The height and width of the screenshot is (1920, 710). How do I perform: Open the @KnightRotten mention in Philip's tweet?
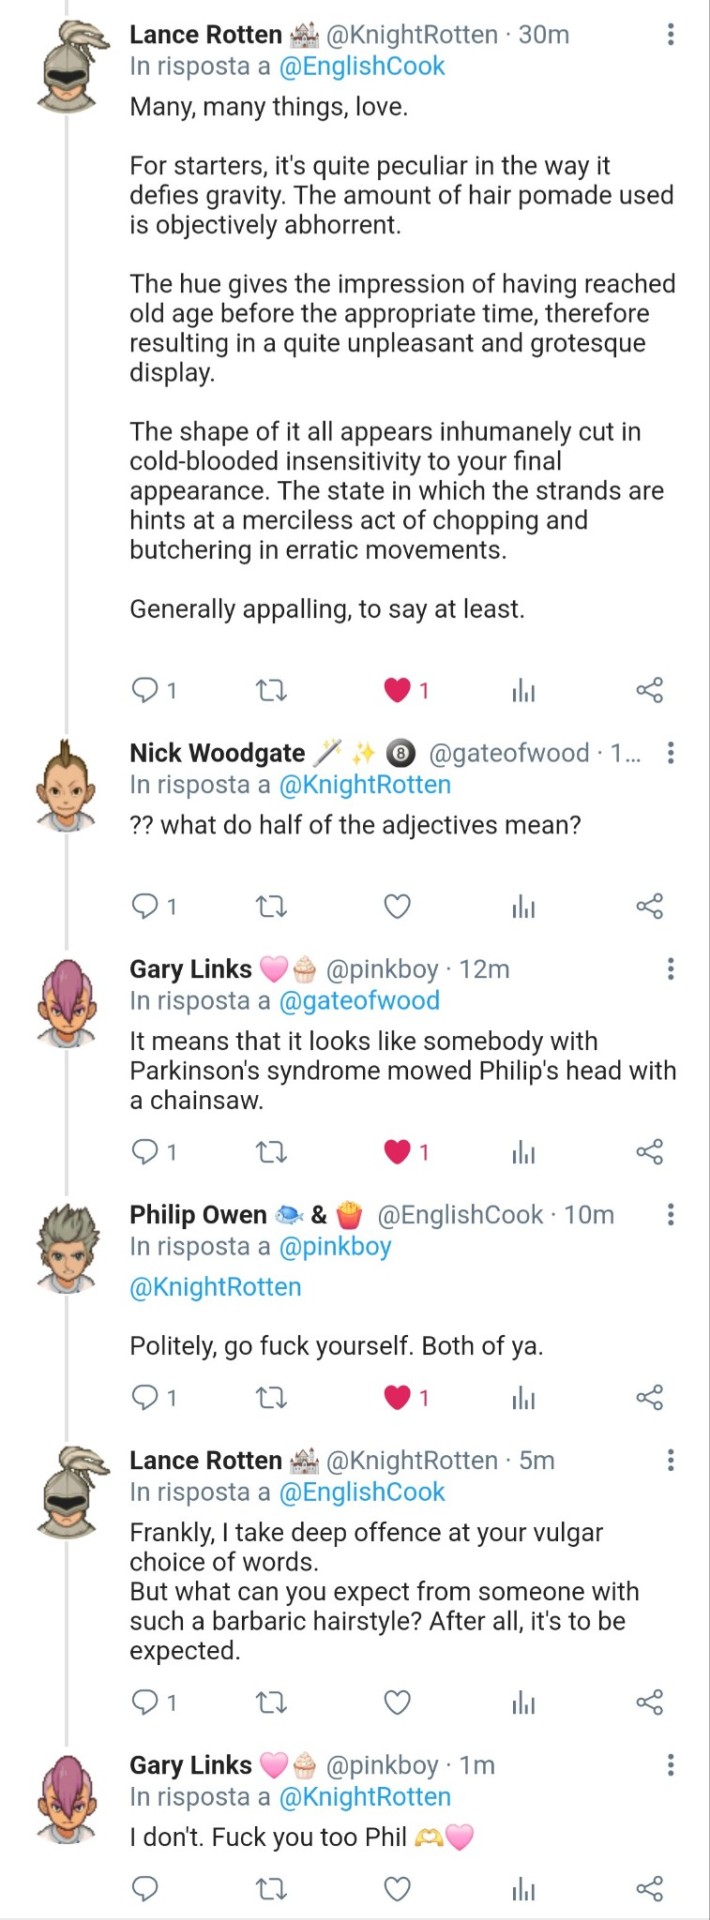coord(215,1287)
